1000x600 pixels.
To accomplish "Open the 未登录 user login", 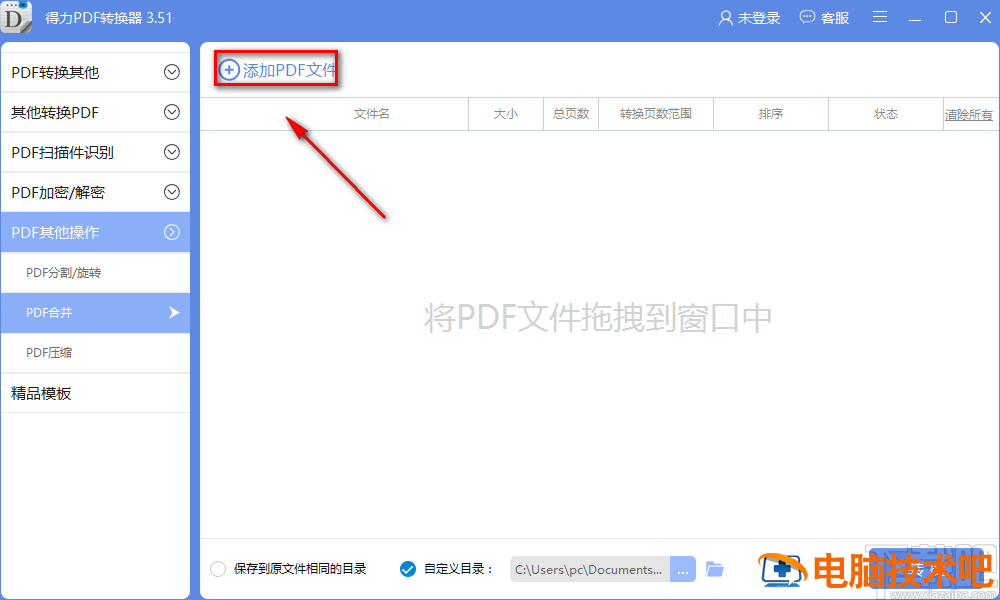I will coord(749,18).
